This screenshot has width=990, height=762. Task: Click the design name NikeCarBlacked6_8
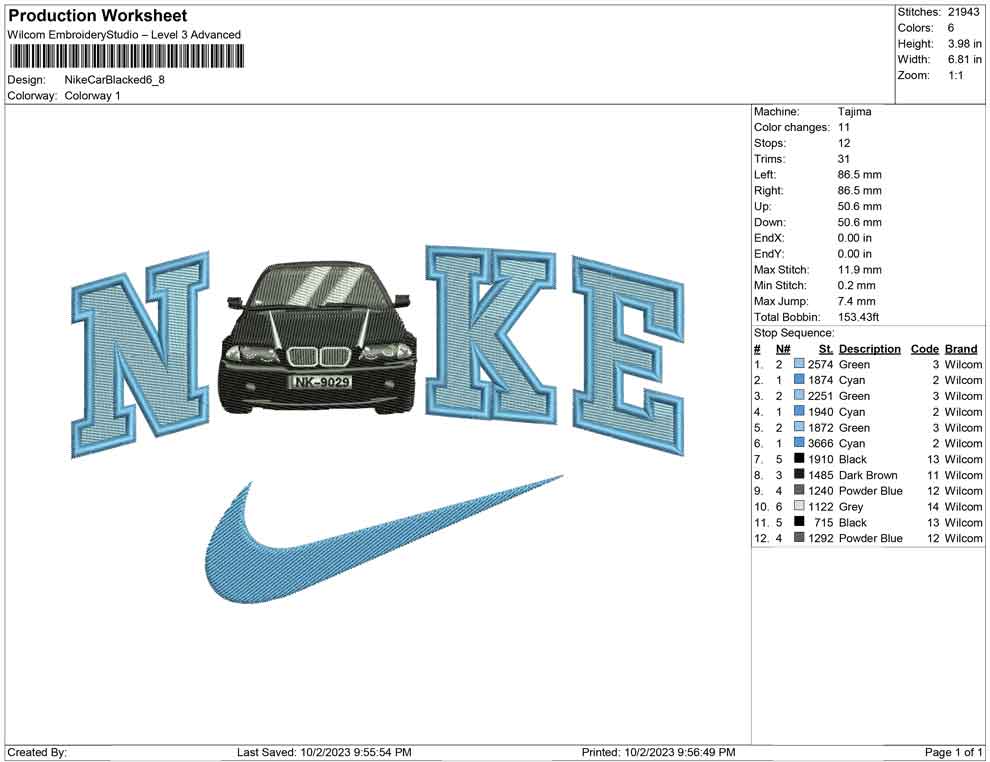[x=116, y=80]
